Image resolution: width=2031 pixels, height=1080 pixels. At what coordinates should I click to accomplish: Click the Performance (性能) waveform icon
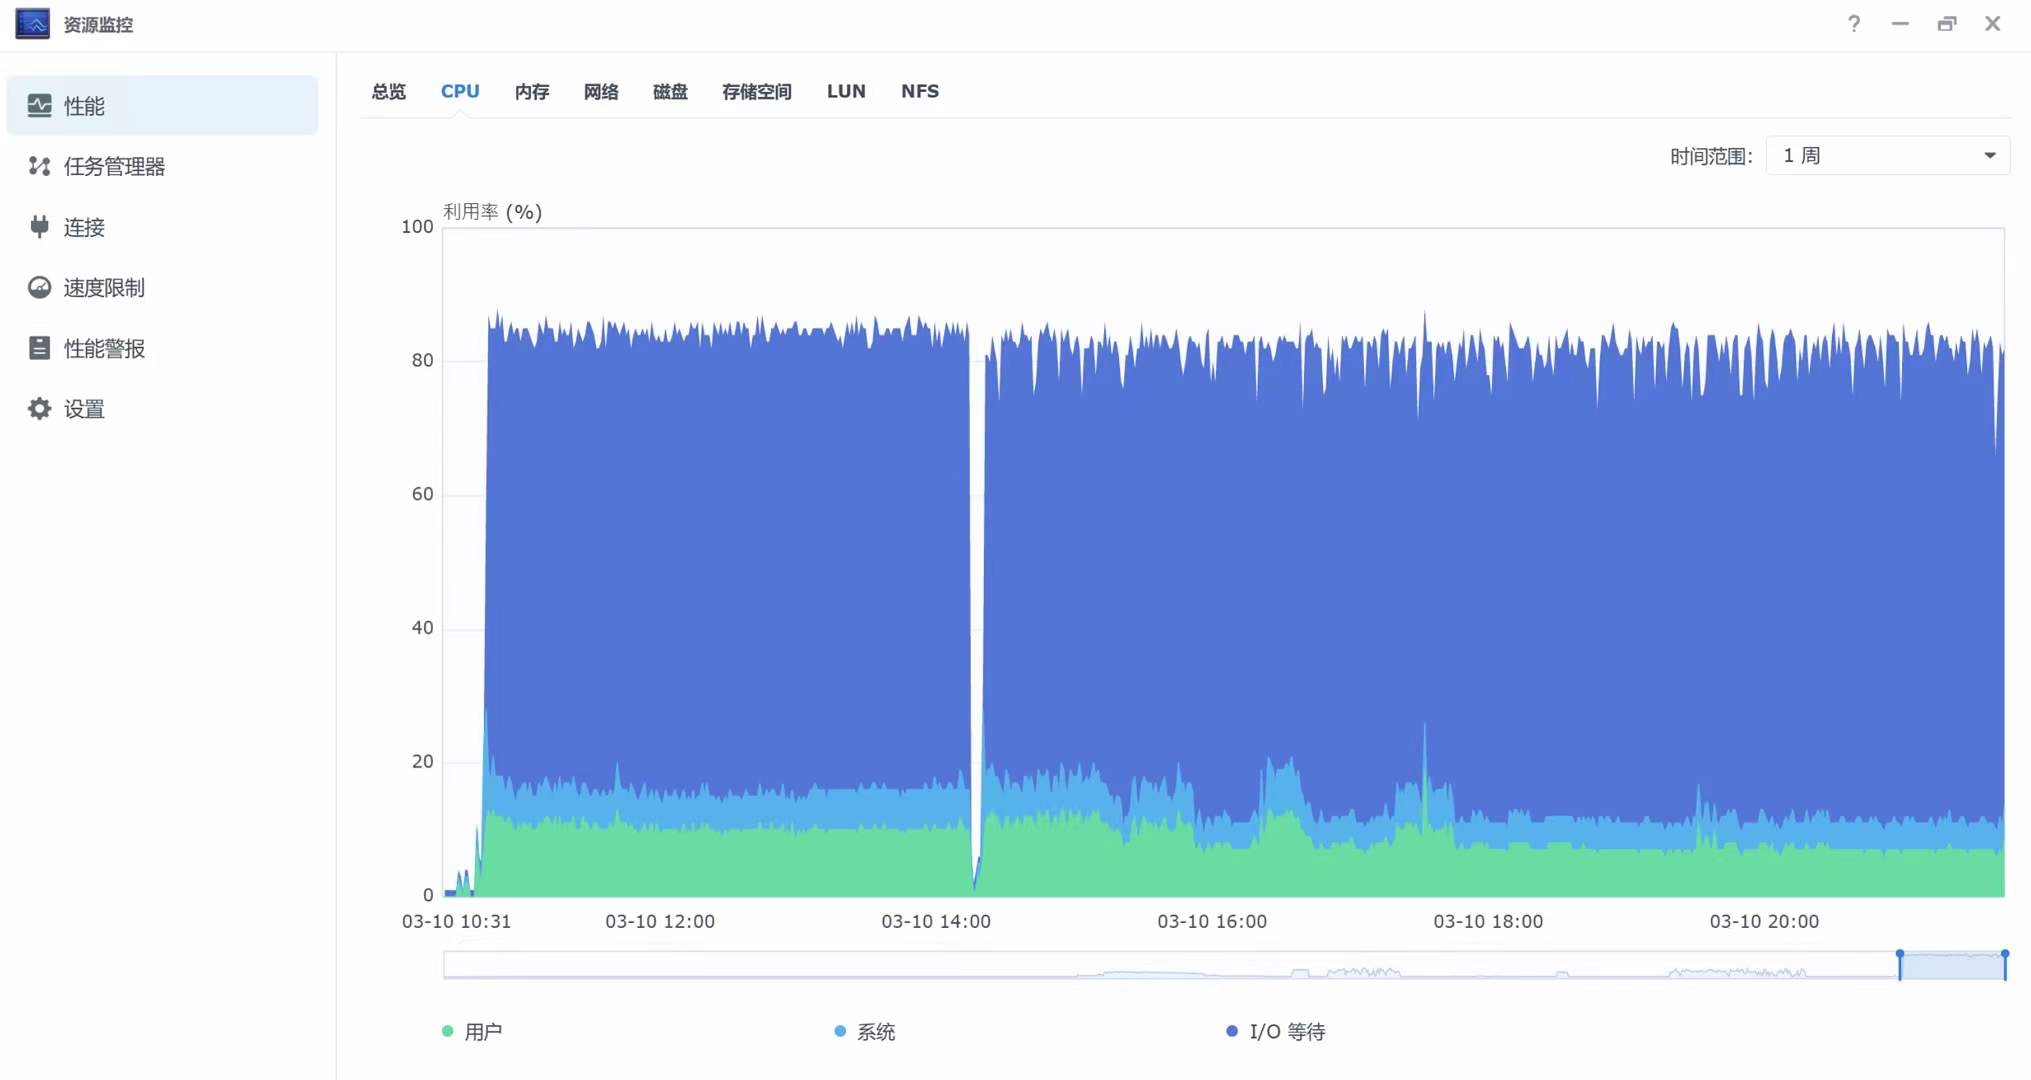point(39,105)
